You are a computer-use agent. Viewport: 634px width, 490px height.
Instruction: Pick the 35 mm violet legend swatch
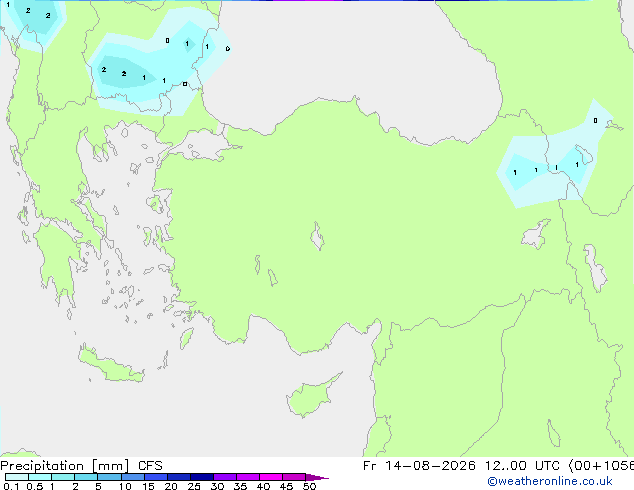tap(248, 477)
